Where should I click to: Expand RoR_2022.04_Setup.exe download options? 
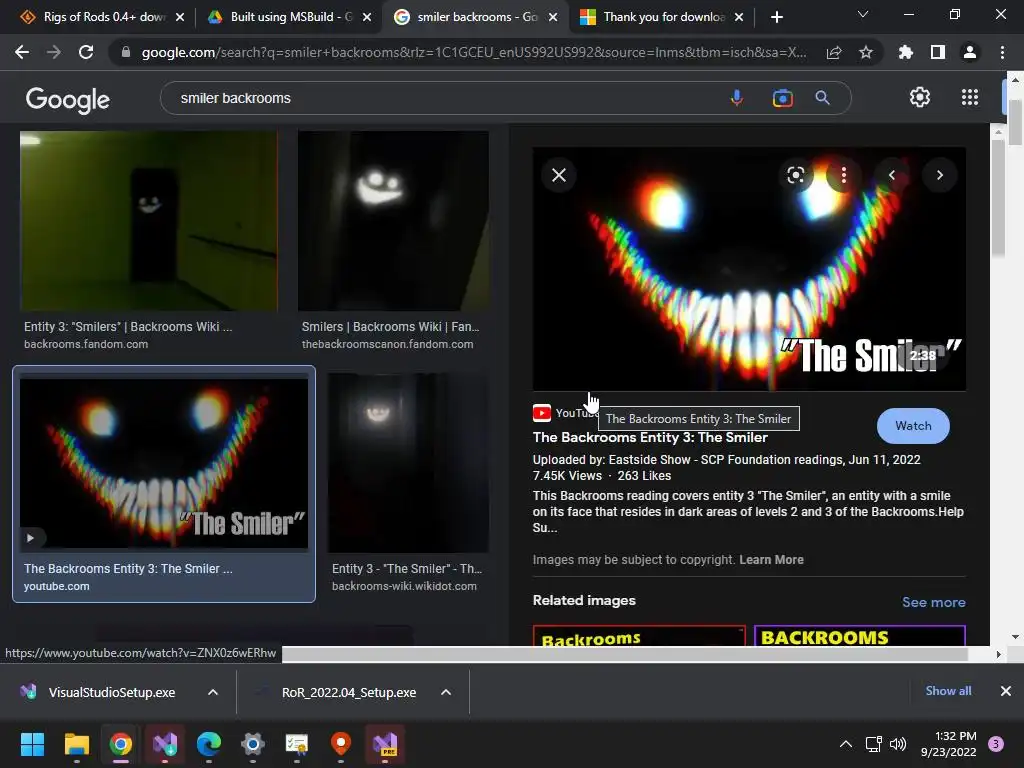pyautogui.click(x=446, y=692)
